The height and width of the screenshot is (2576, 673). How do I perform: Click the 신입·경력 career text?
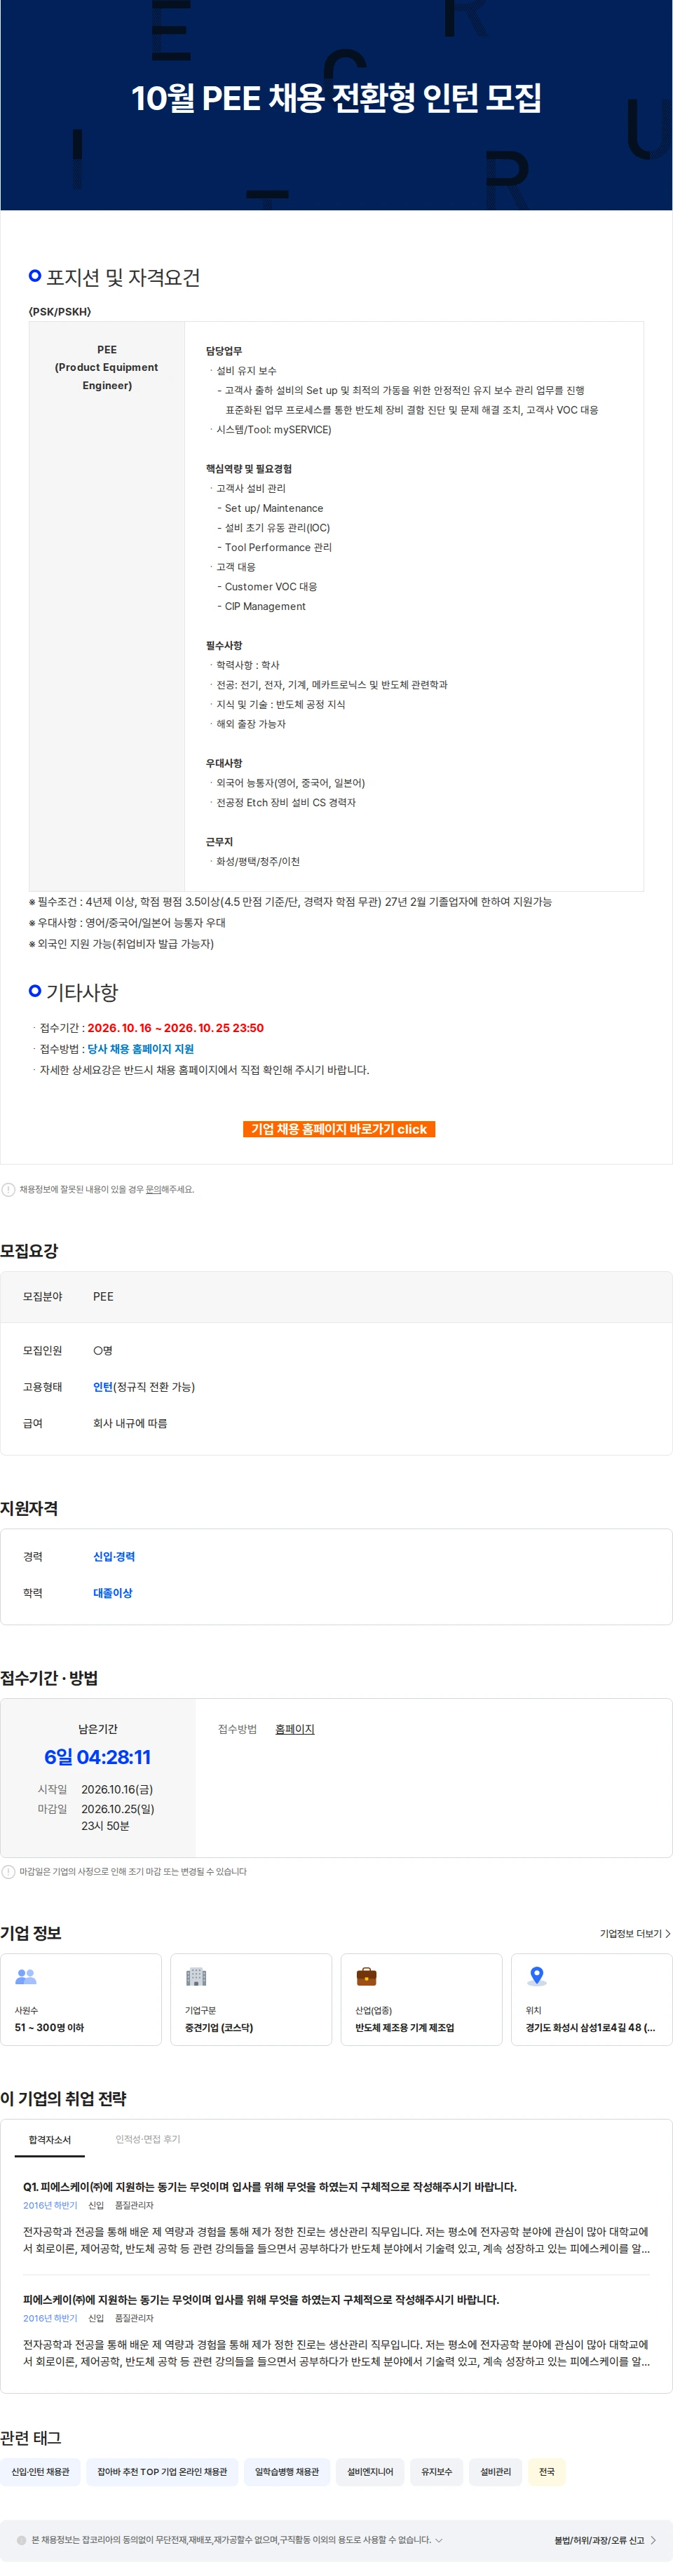coord(114,1557)
